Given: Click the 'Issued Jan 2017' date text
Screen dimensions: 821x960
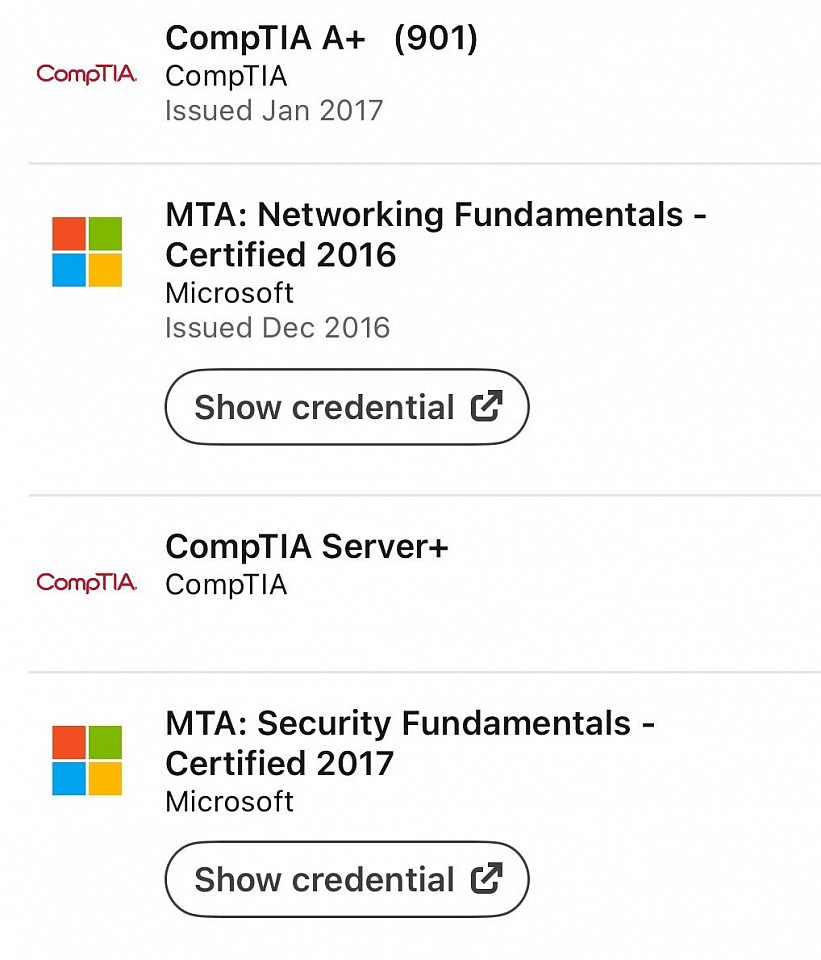Looking at the screenshot, I should click(x=274, y=111).
